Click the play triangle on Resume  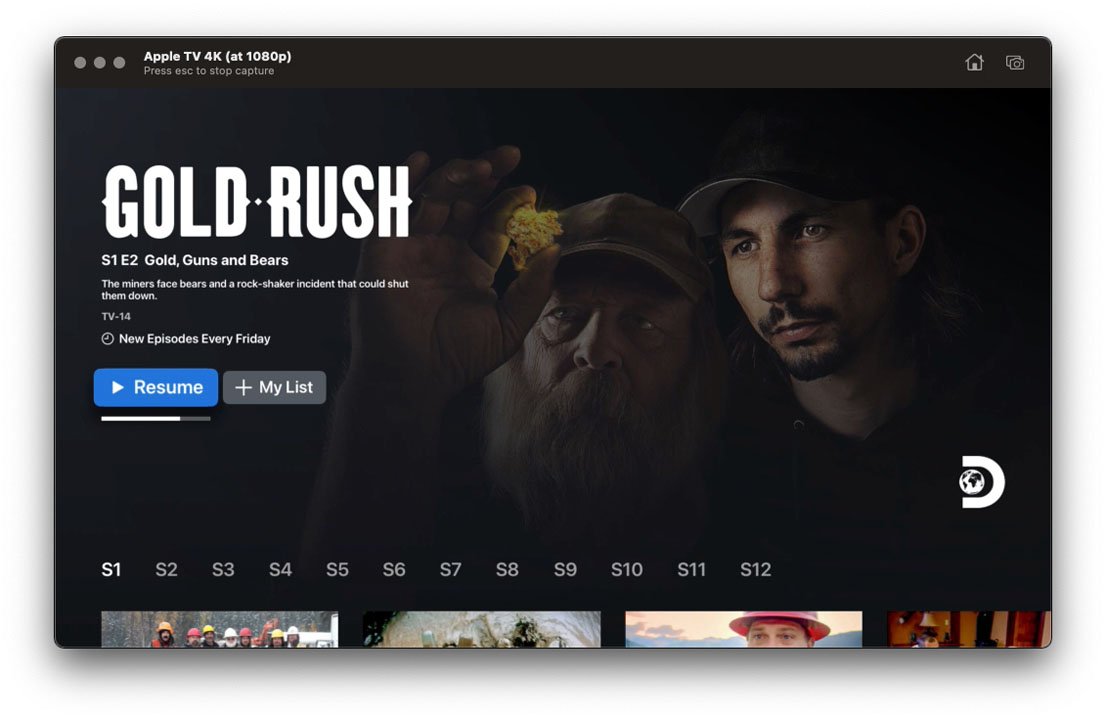coord(117,387)
